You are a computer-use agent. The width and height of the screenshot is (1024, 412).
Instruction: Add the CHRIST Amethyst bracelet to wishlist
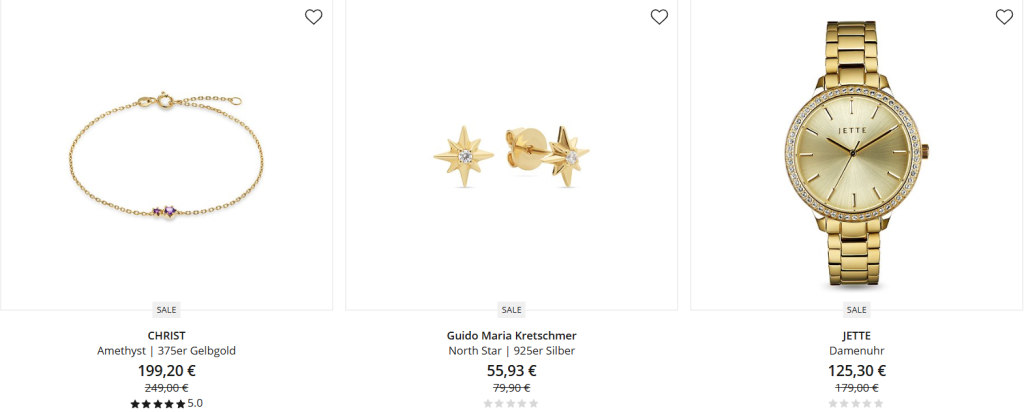pyautogui.click(x=313, y=17)
